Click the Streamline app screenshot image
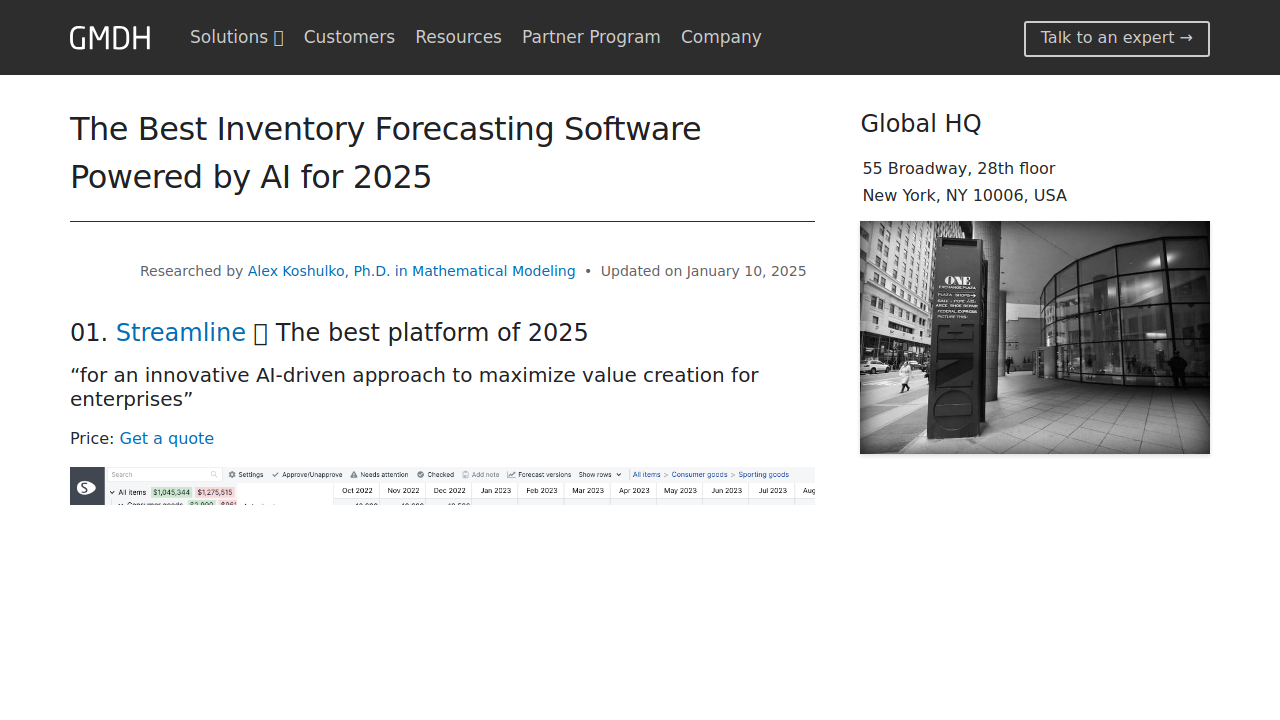This screenshot has height=720, width=1280. pyautogui.click(x=442, y=486)
